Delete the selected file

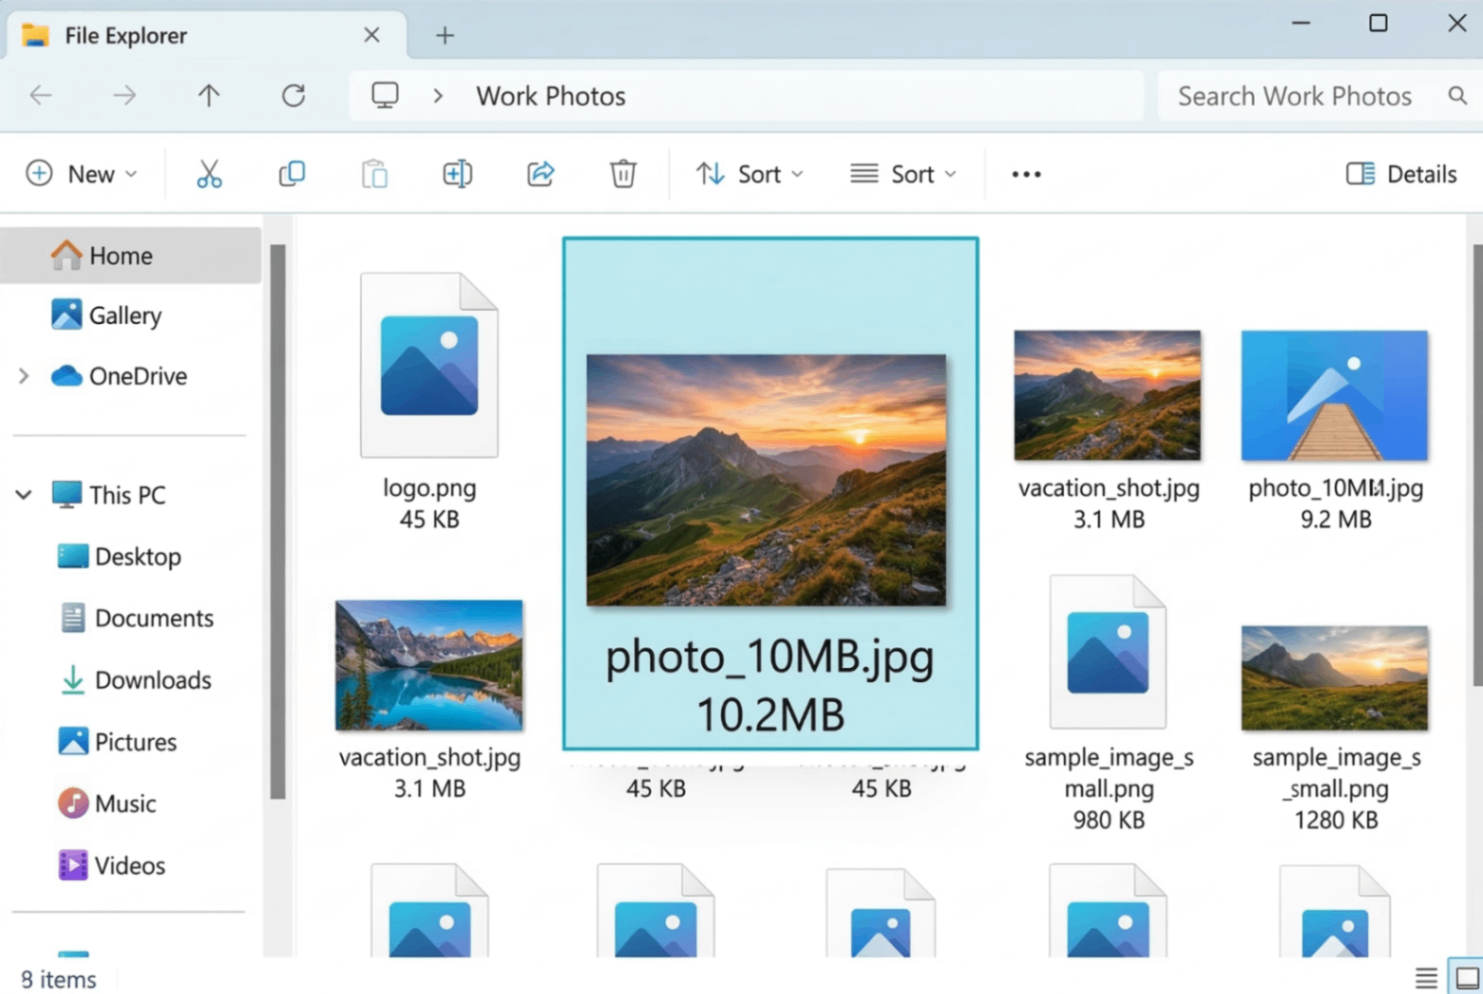coord(623,173)
